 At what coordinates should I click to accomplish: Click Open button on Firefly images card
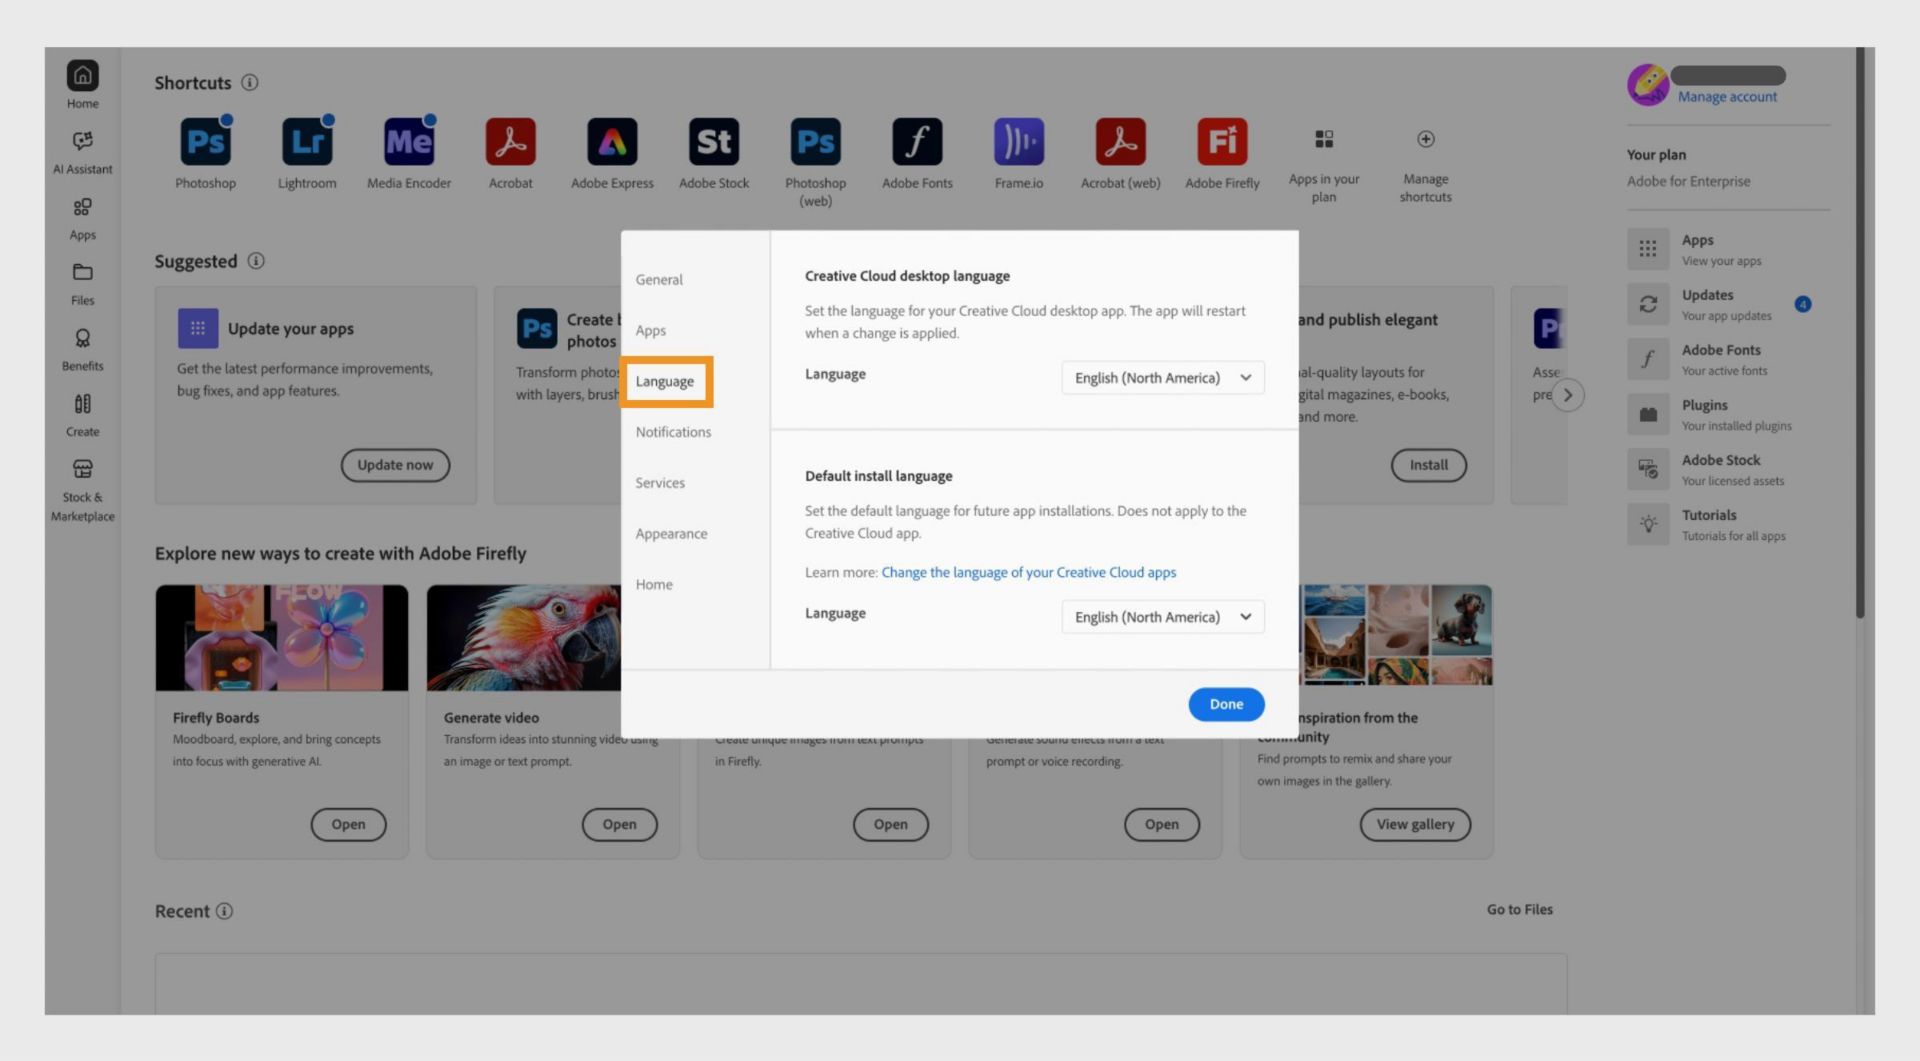890,824
